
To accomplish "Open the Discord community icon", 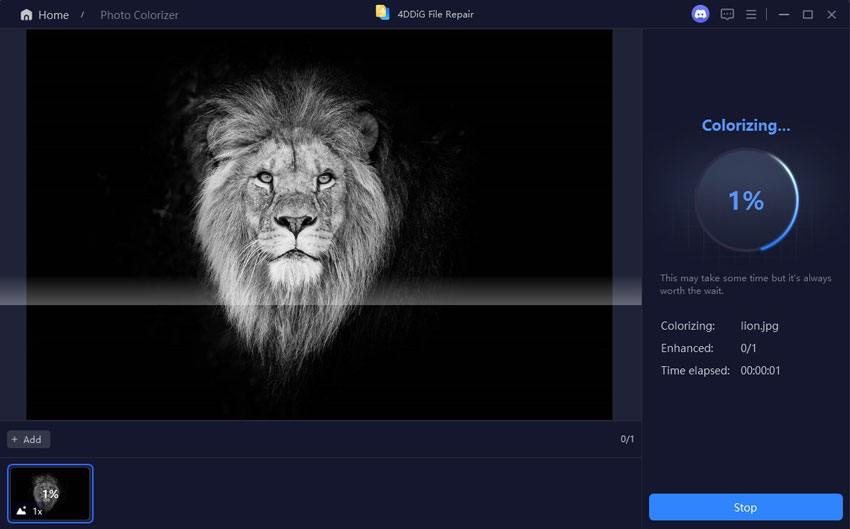I will pos(700,14).
